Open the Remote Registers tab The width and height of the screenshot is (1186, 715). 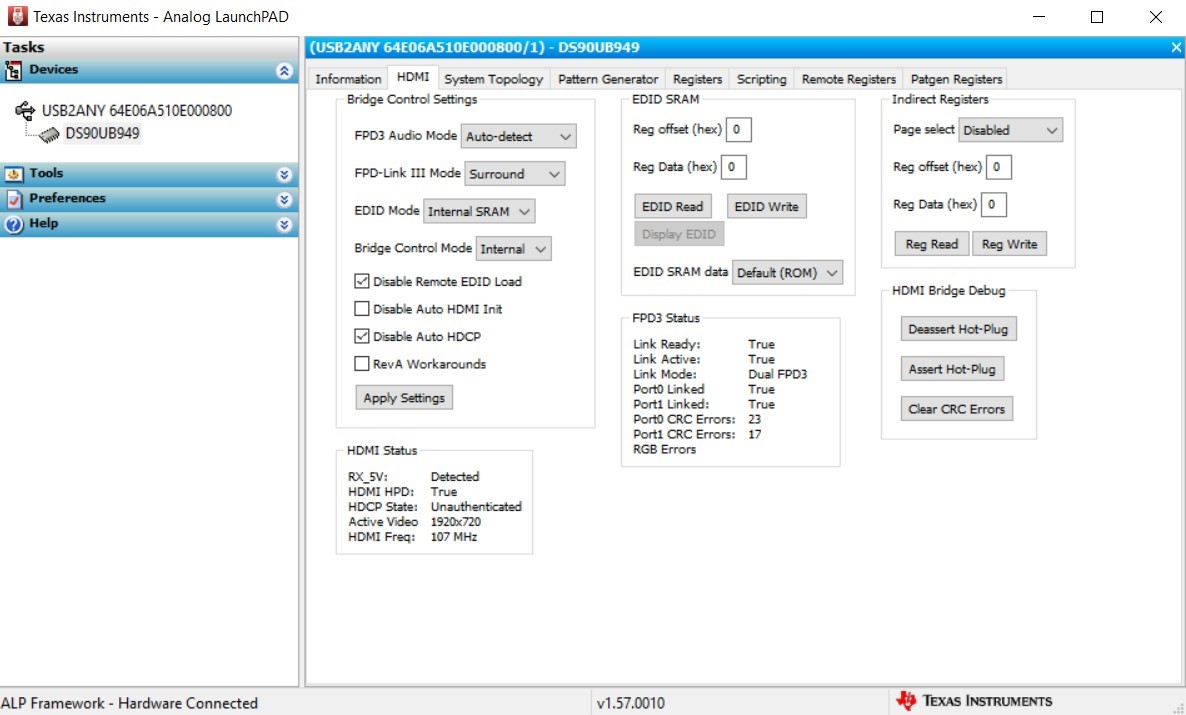click(x=849, y=79)
